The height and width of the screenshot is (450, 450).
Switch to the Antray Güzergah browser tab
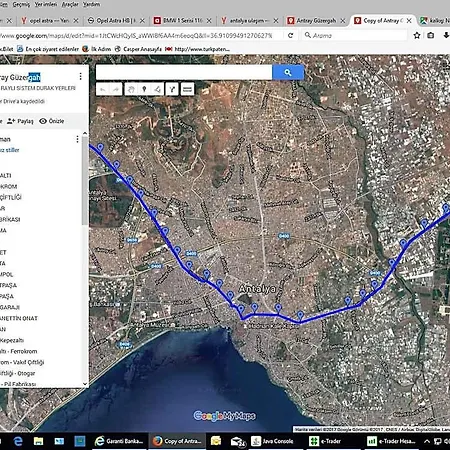pos(316,21)
